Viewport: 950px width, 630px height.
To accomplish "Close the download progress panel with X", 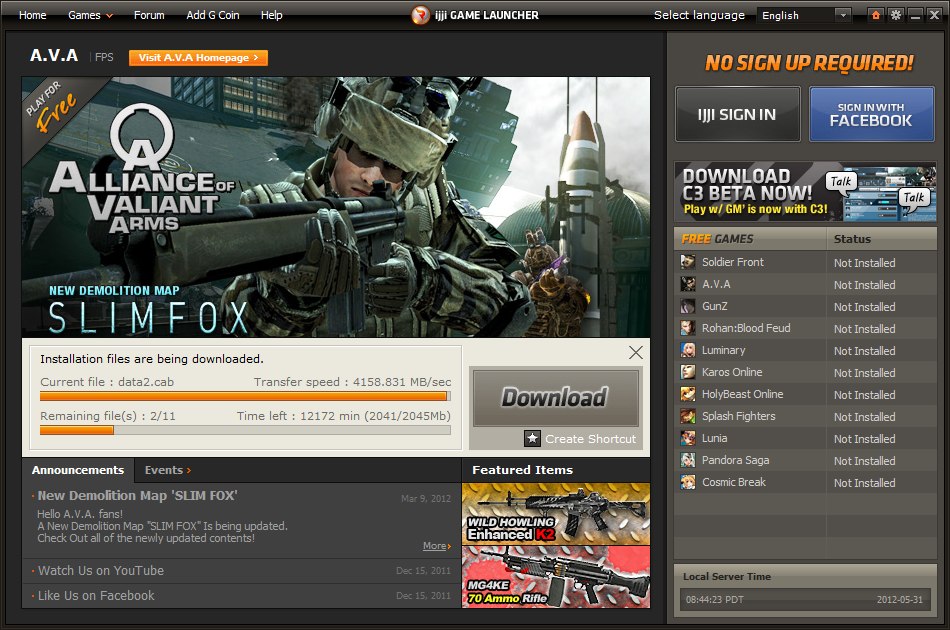I will [635, 352].
